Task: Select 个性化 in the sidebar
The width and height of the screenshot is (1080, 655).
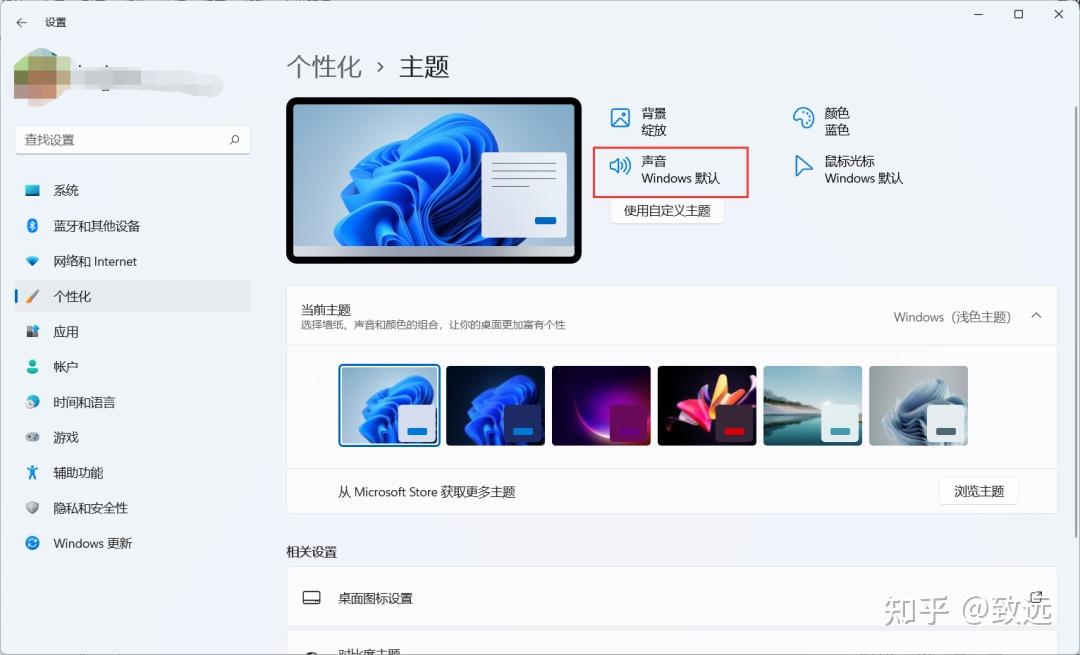Action: pos(132,296)
